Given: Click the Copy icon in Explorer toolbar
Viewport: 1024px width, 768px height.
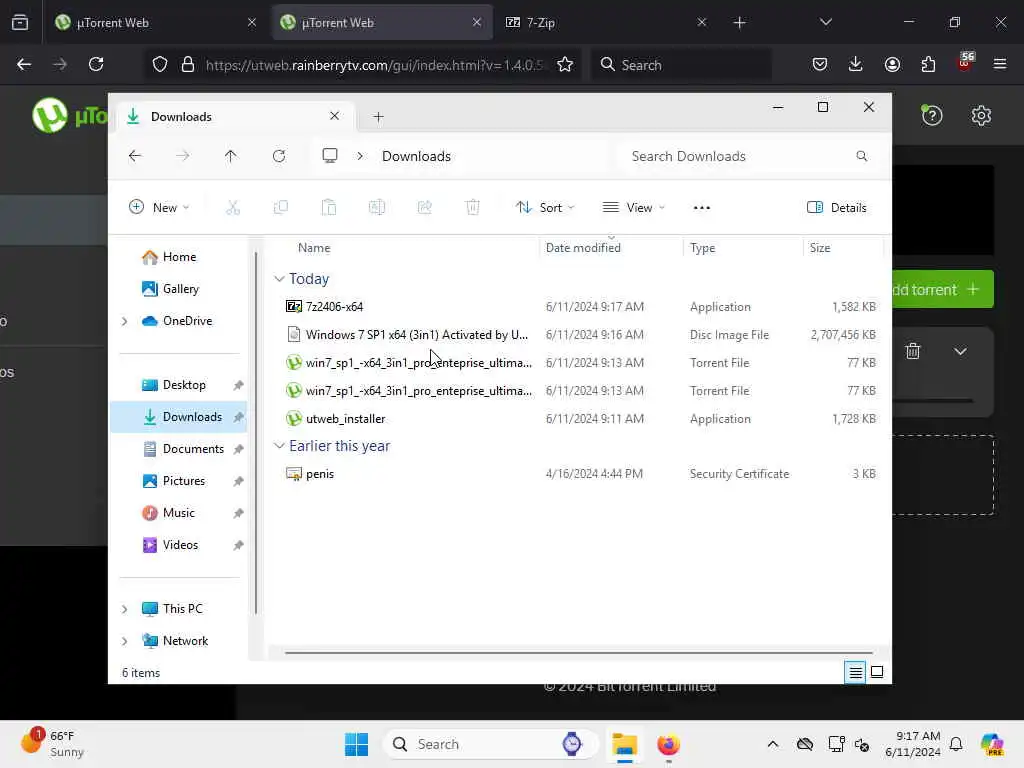Looking at the screenshot, I should click(x=281, y=208).
